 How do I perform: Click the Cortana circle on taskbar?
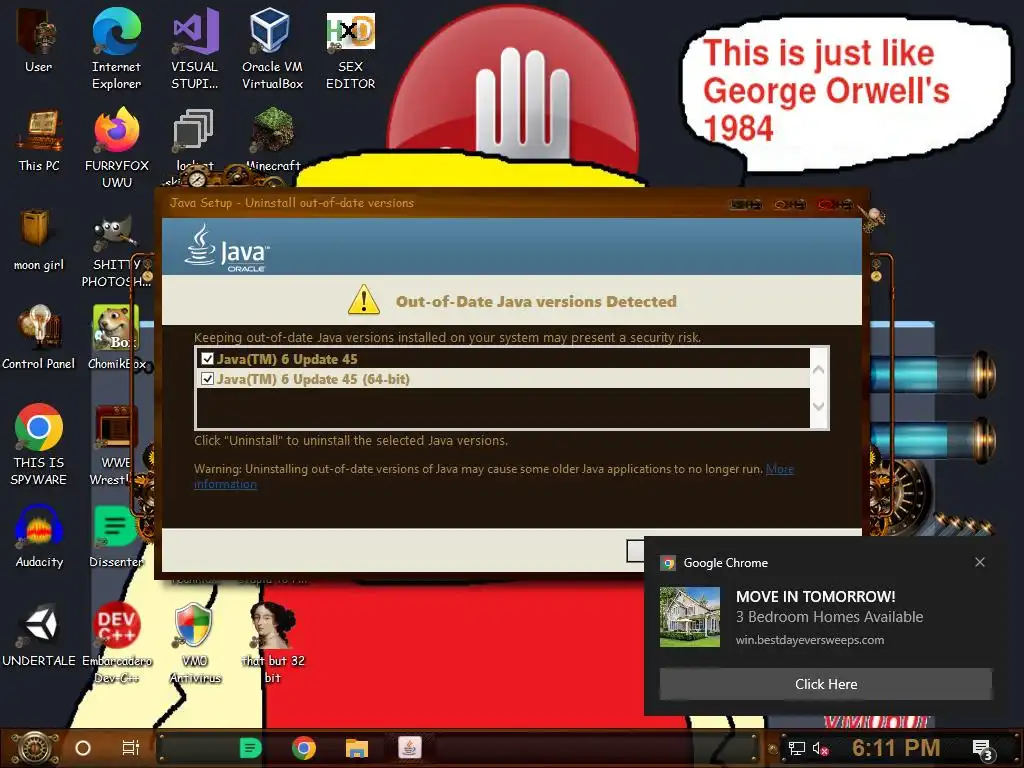(x=83, y=748)
